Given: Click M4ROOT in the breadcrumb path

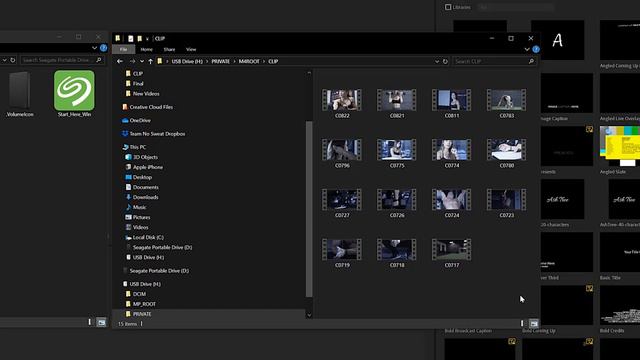Looking at the screenshot, I should pos(249,61).
